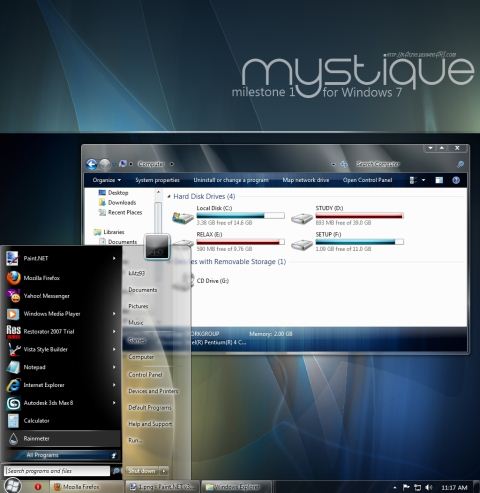480x493 pixels.
Task: Expand Paint.NET jump list arrow
Action: 114,258
